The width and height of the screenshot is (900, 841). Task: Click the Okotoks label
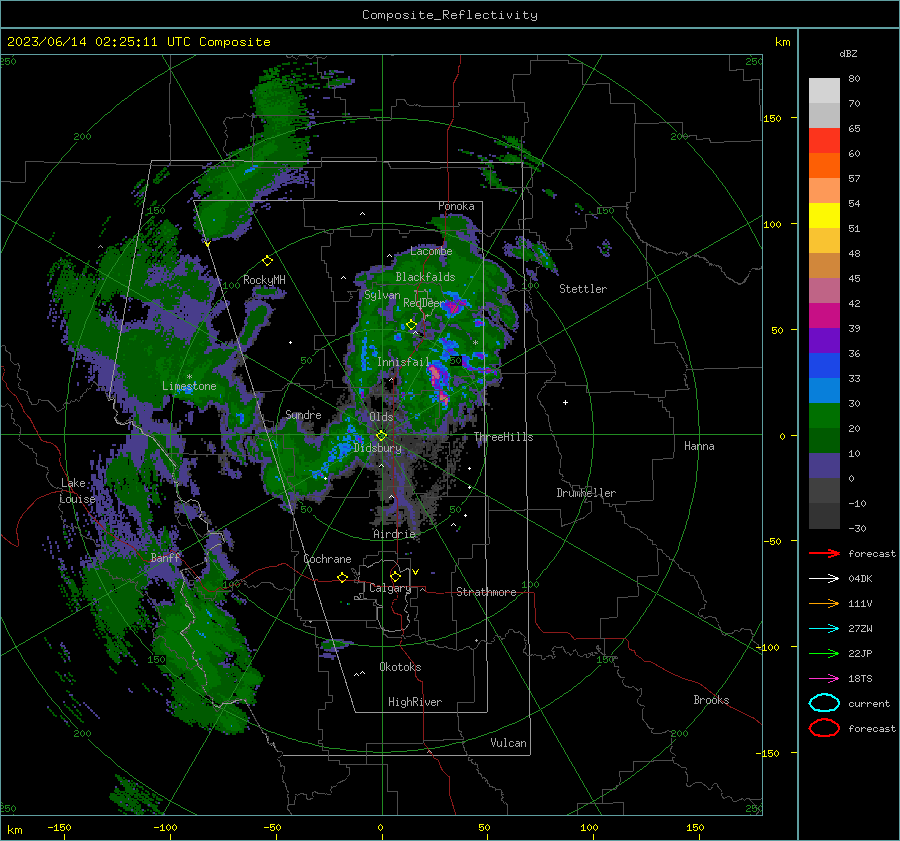click(x=400, y=667)
